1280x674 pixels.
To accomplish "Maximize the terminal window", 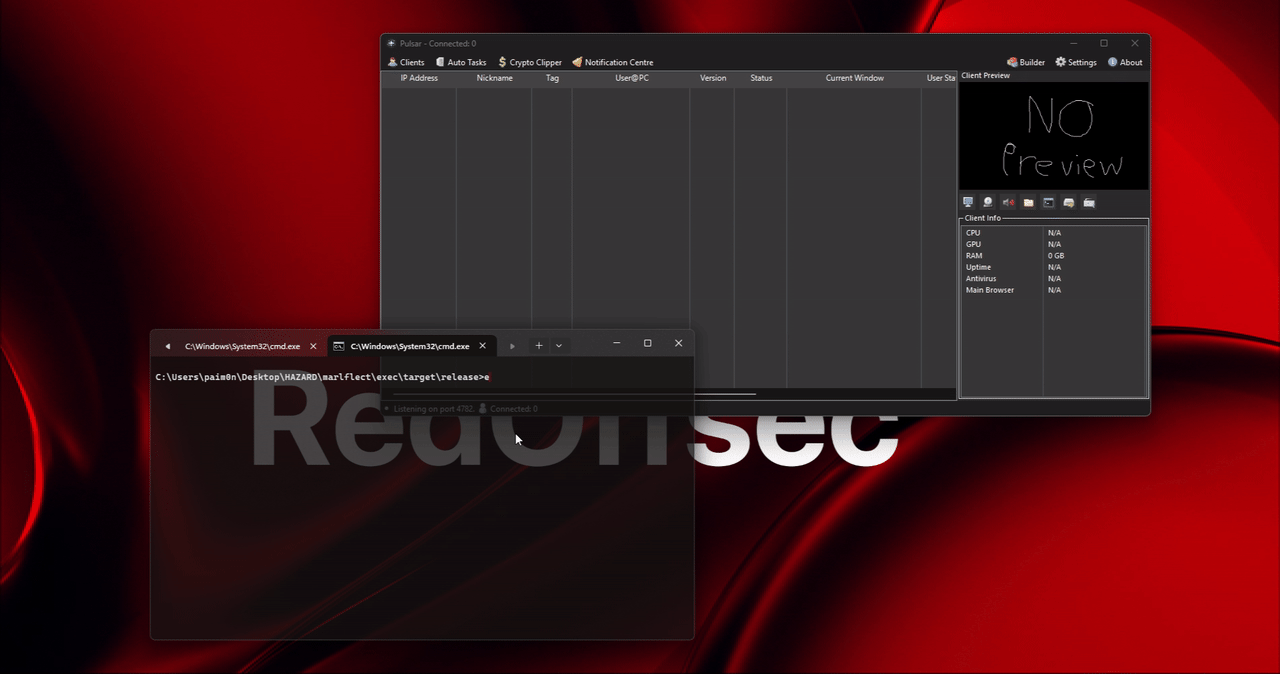I will pos(648,343).
